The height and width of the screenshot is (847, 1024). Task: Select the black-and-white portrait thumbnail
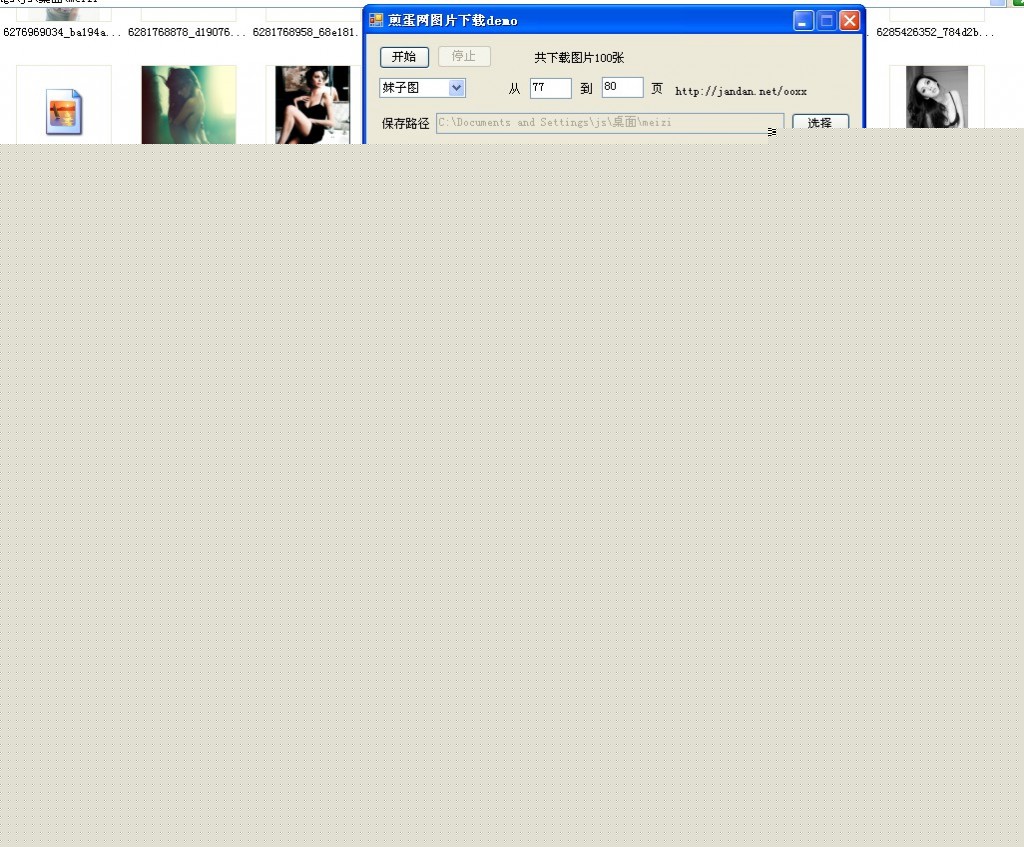point(936,97)
